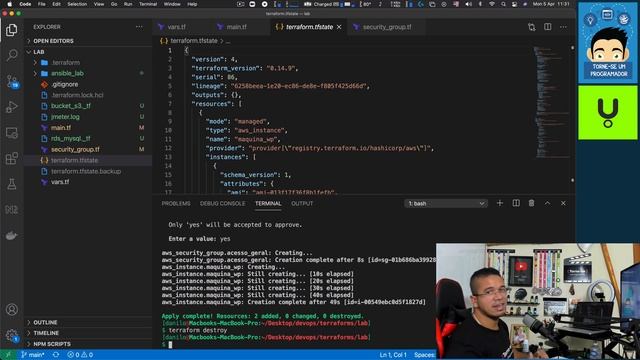
Task: Open the Manage gear menu
Action: click(x=11, y=336)
